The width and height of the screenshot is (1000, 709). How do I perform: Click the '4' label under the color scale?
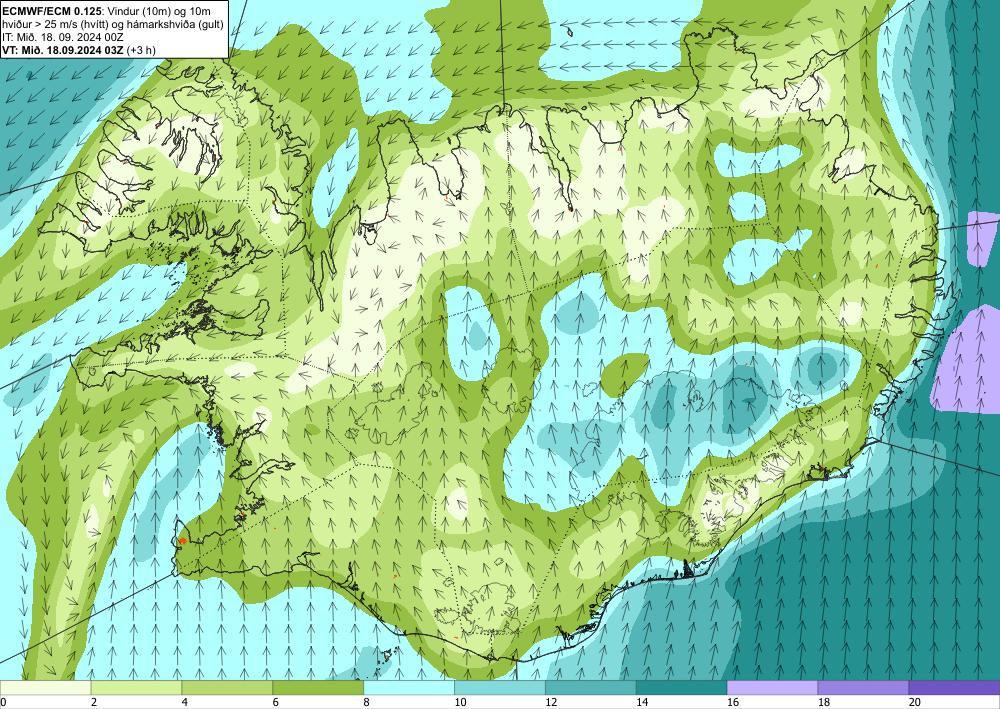click(185, 702)
